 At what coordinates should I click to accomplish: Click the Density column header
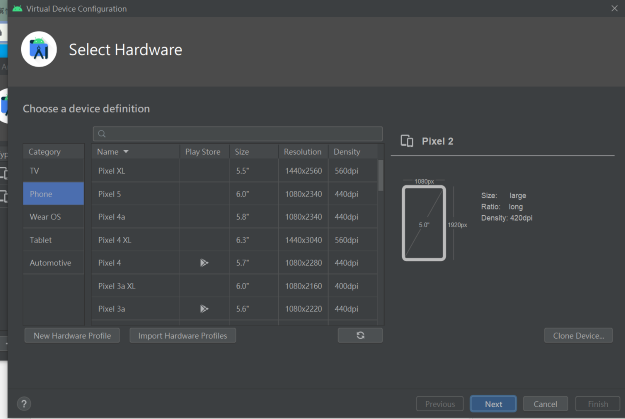353,152
